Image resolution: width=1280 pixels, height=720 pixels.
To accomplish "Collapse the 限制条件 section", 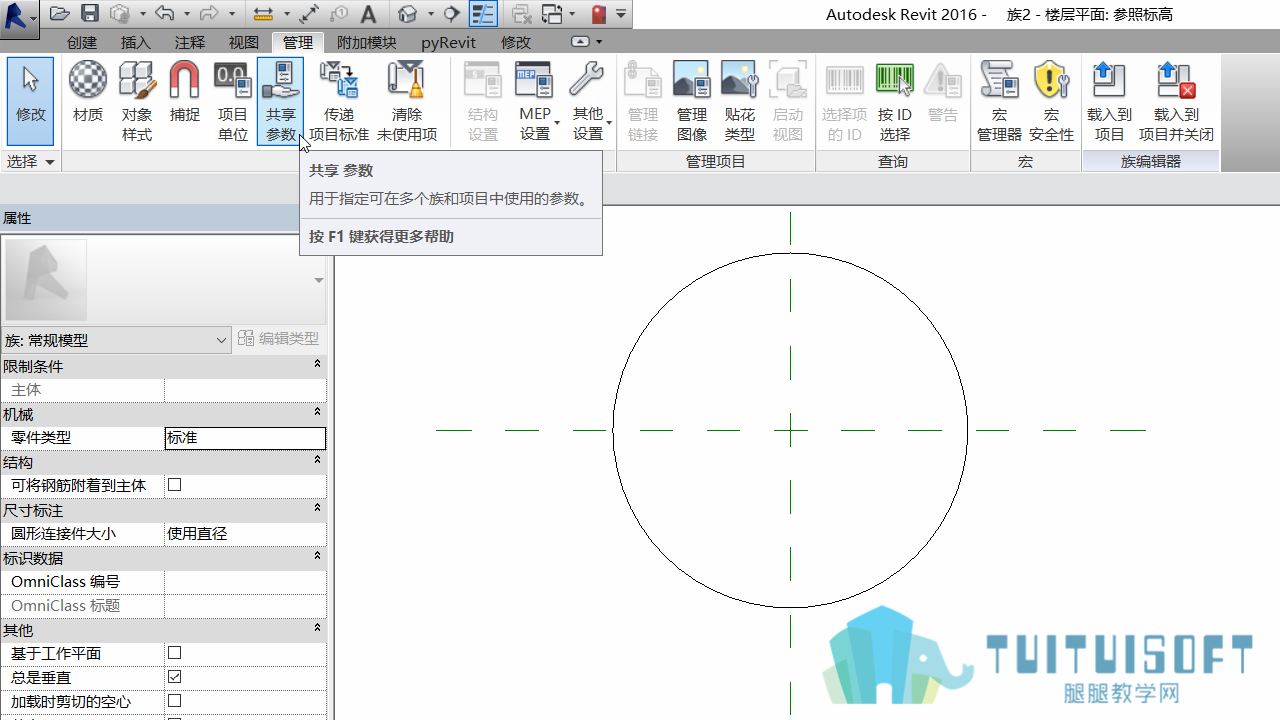I will pos(318,365).
